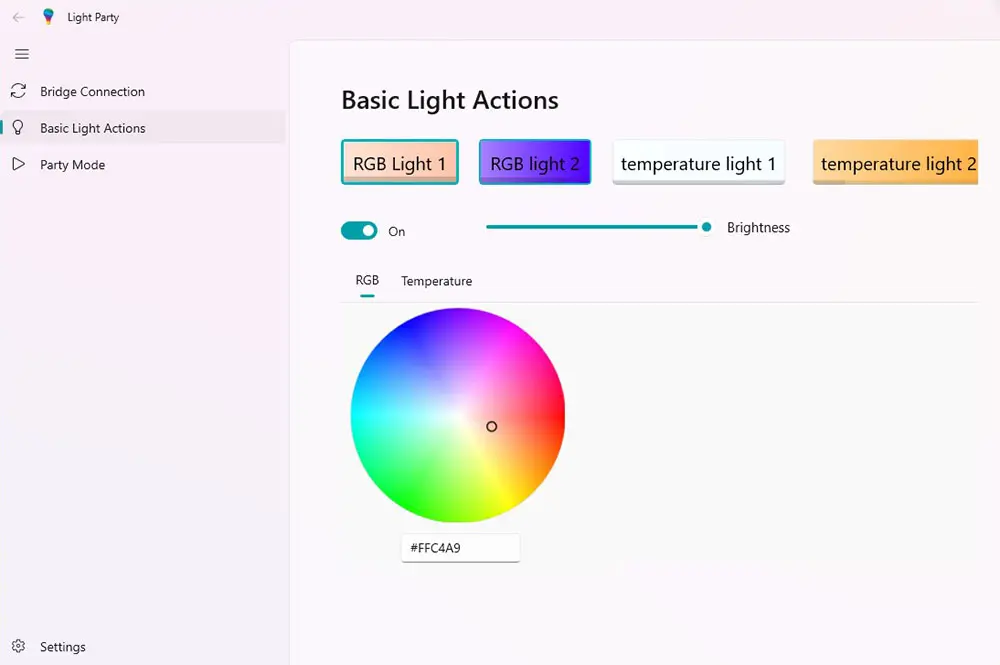Image resolution: width=1000 pixels, height=665 pixels.
Task: Choose temperature light 2
Action: (895, 161)
